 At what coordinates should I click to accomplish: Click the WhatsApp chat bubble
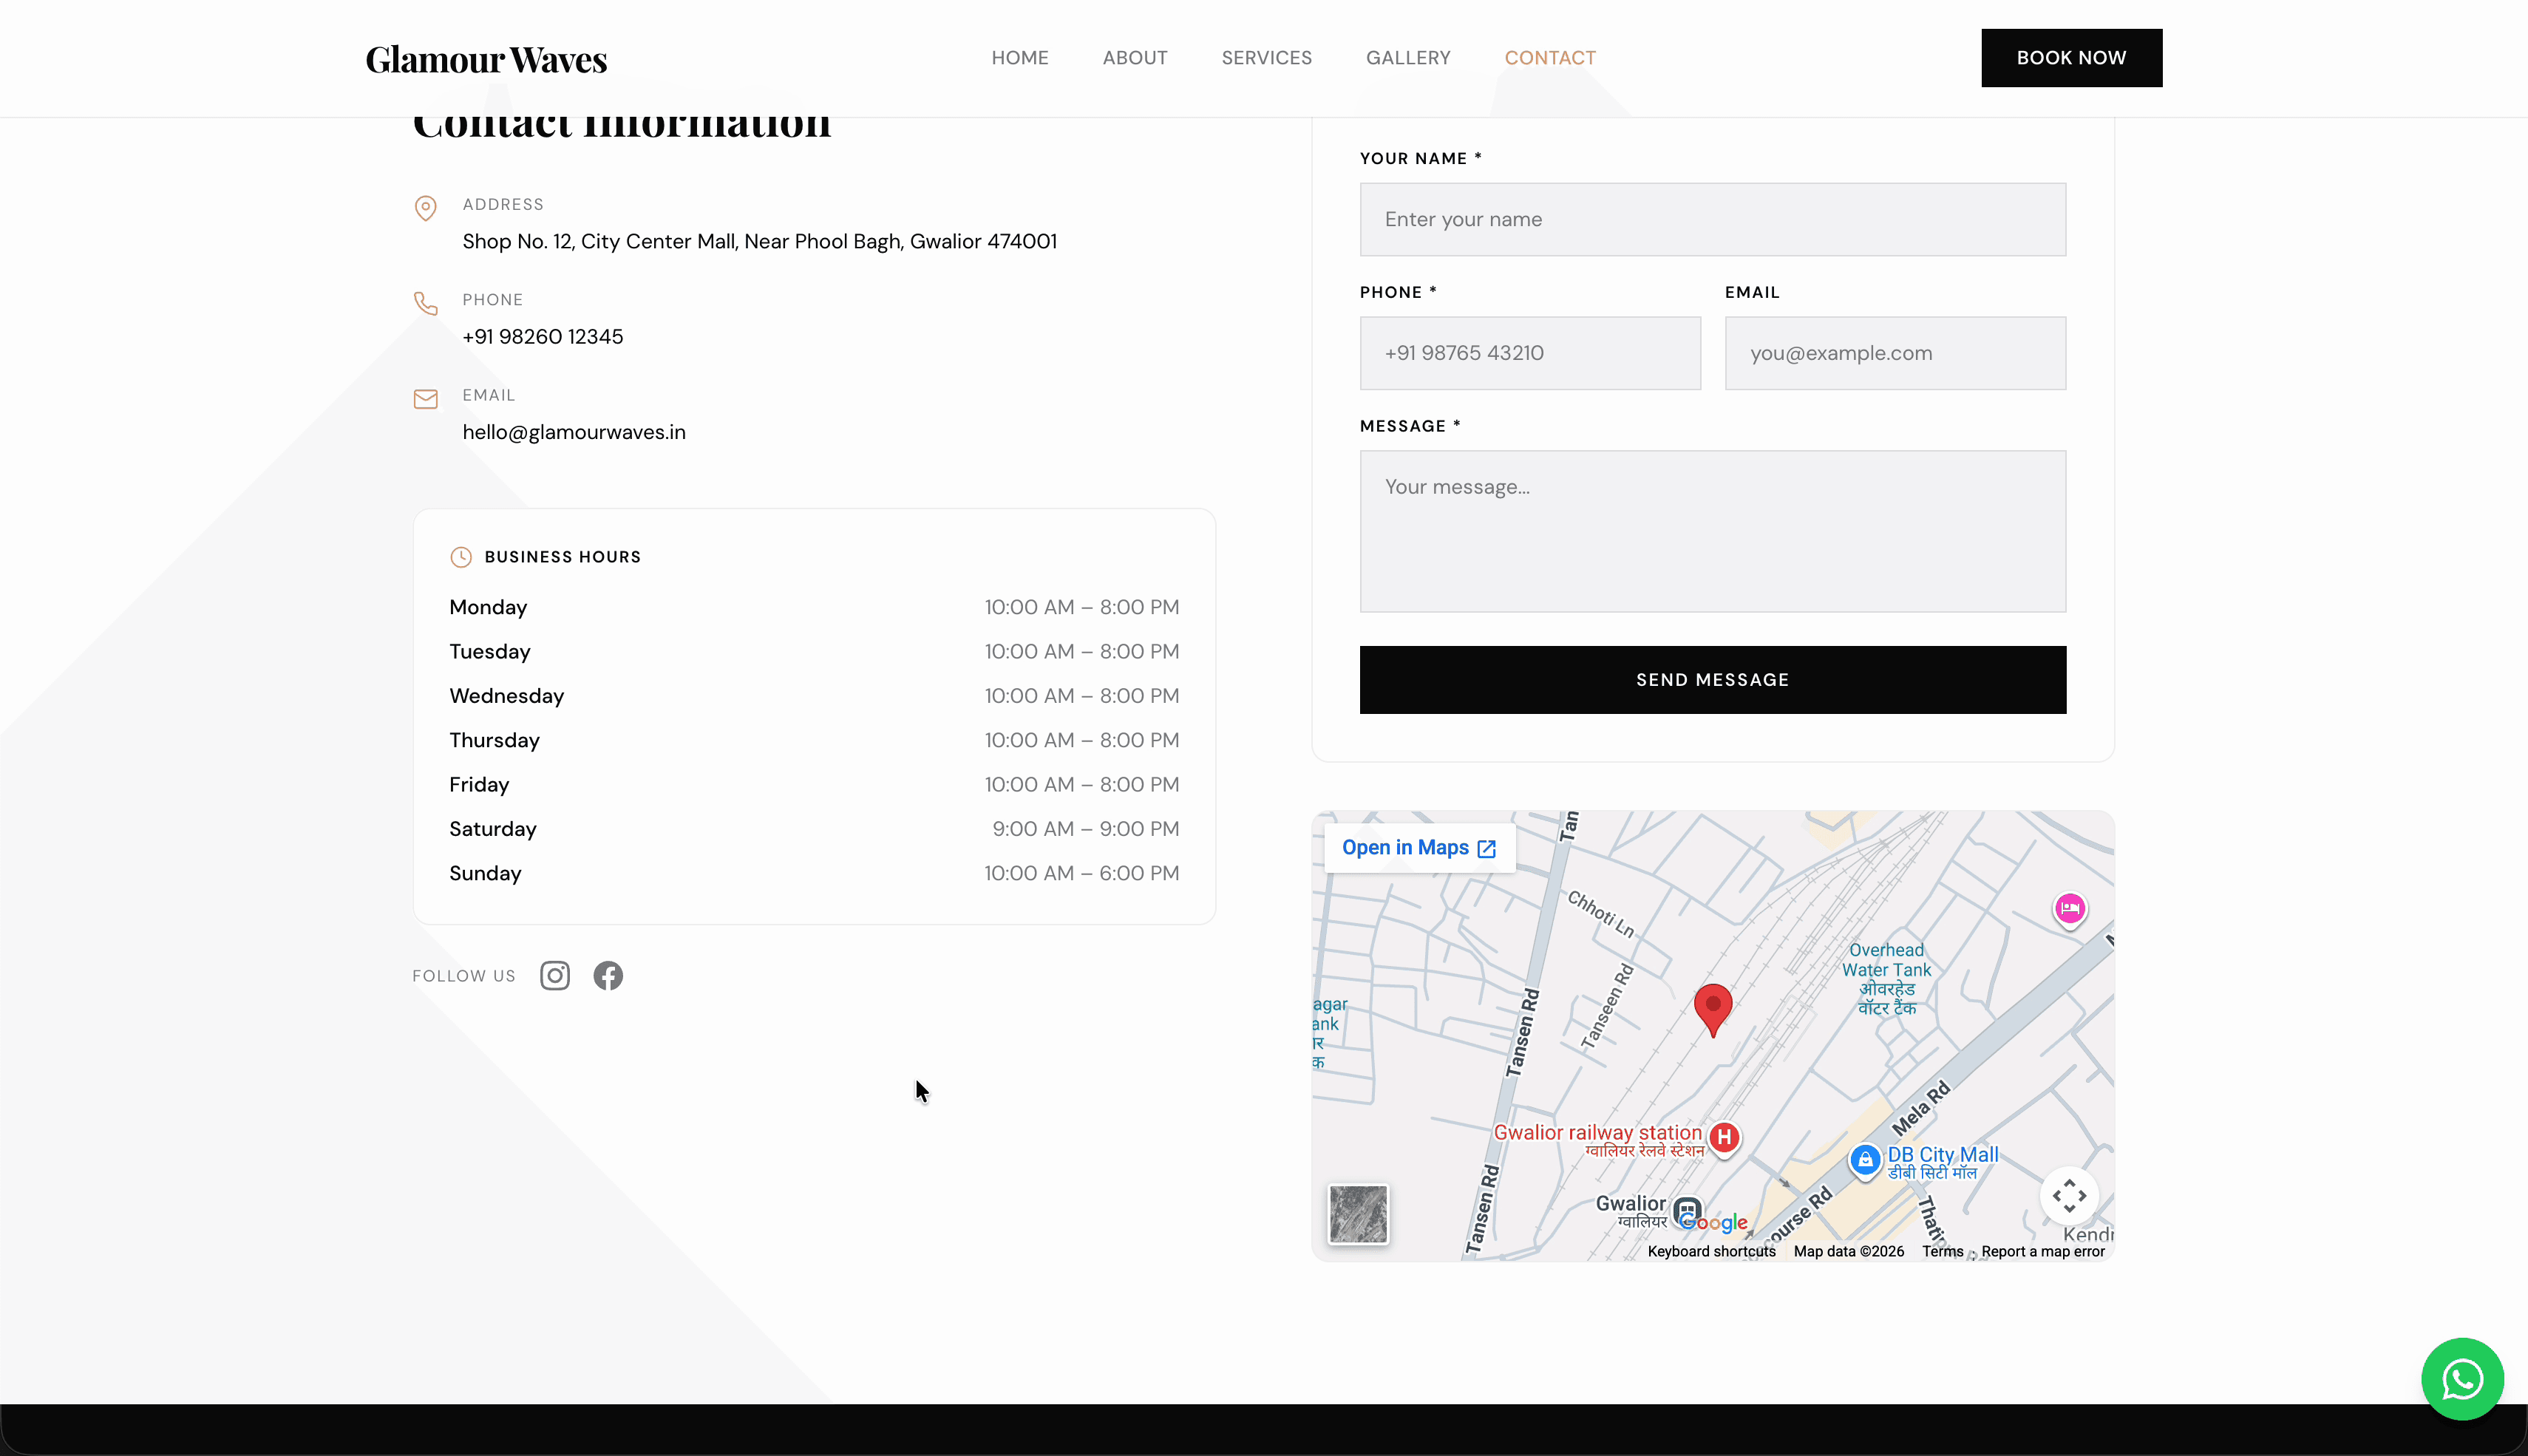point(2462,1378)
